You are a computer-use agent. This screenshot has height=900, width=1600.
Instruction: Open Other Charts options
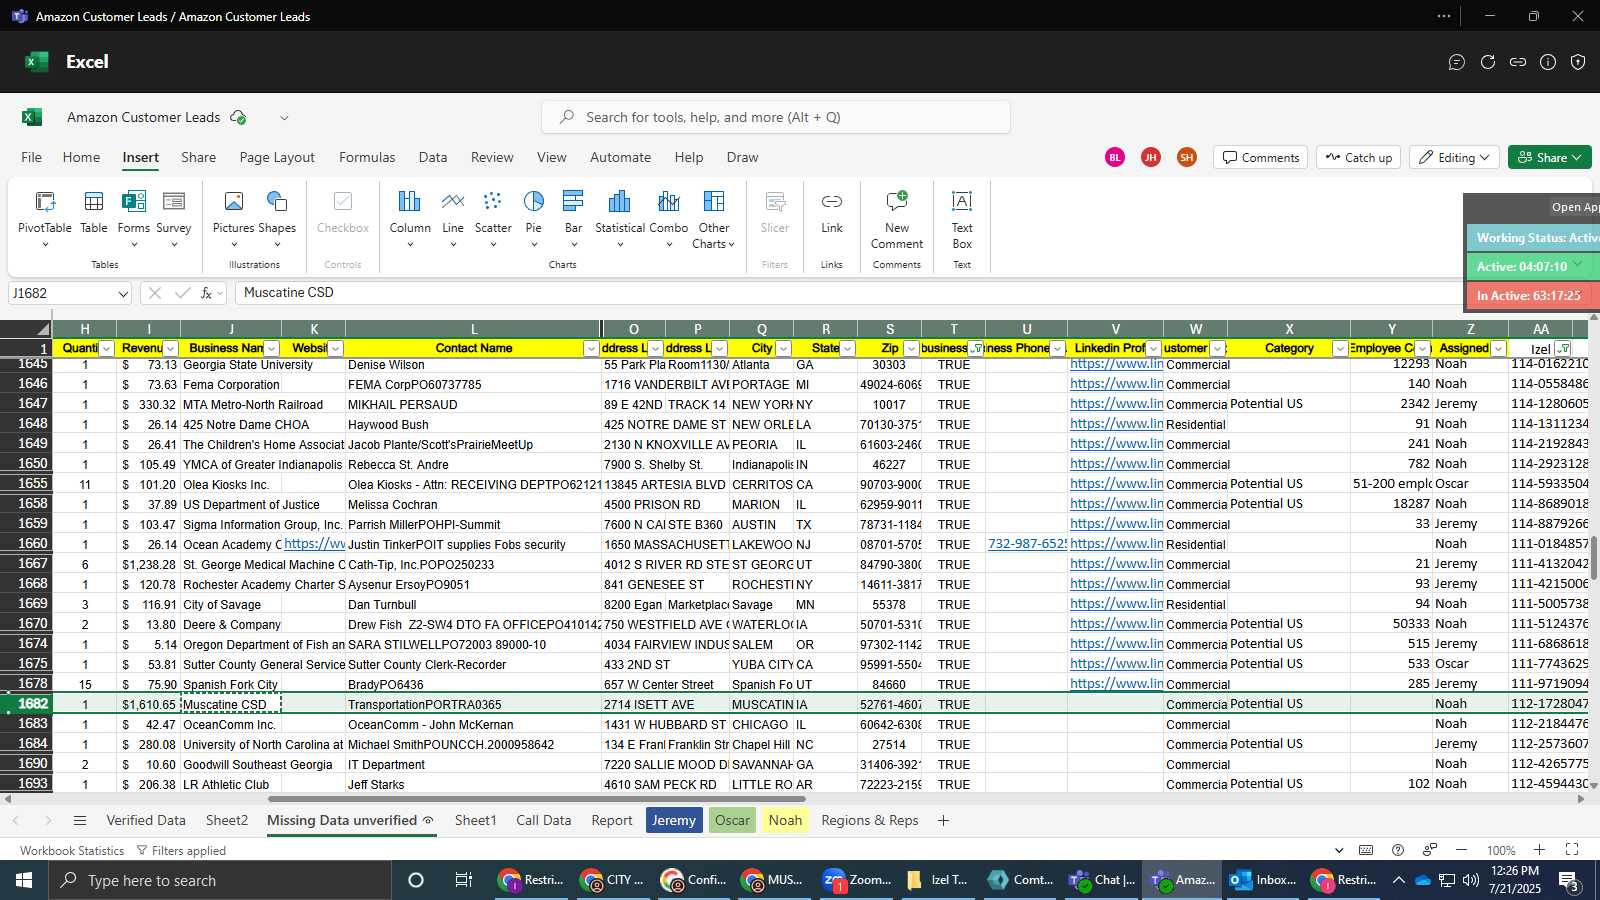[x=713, y=218]
